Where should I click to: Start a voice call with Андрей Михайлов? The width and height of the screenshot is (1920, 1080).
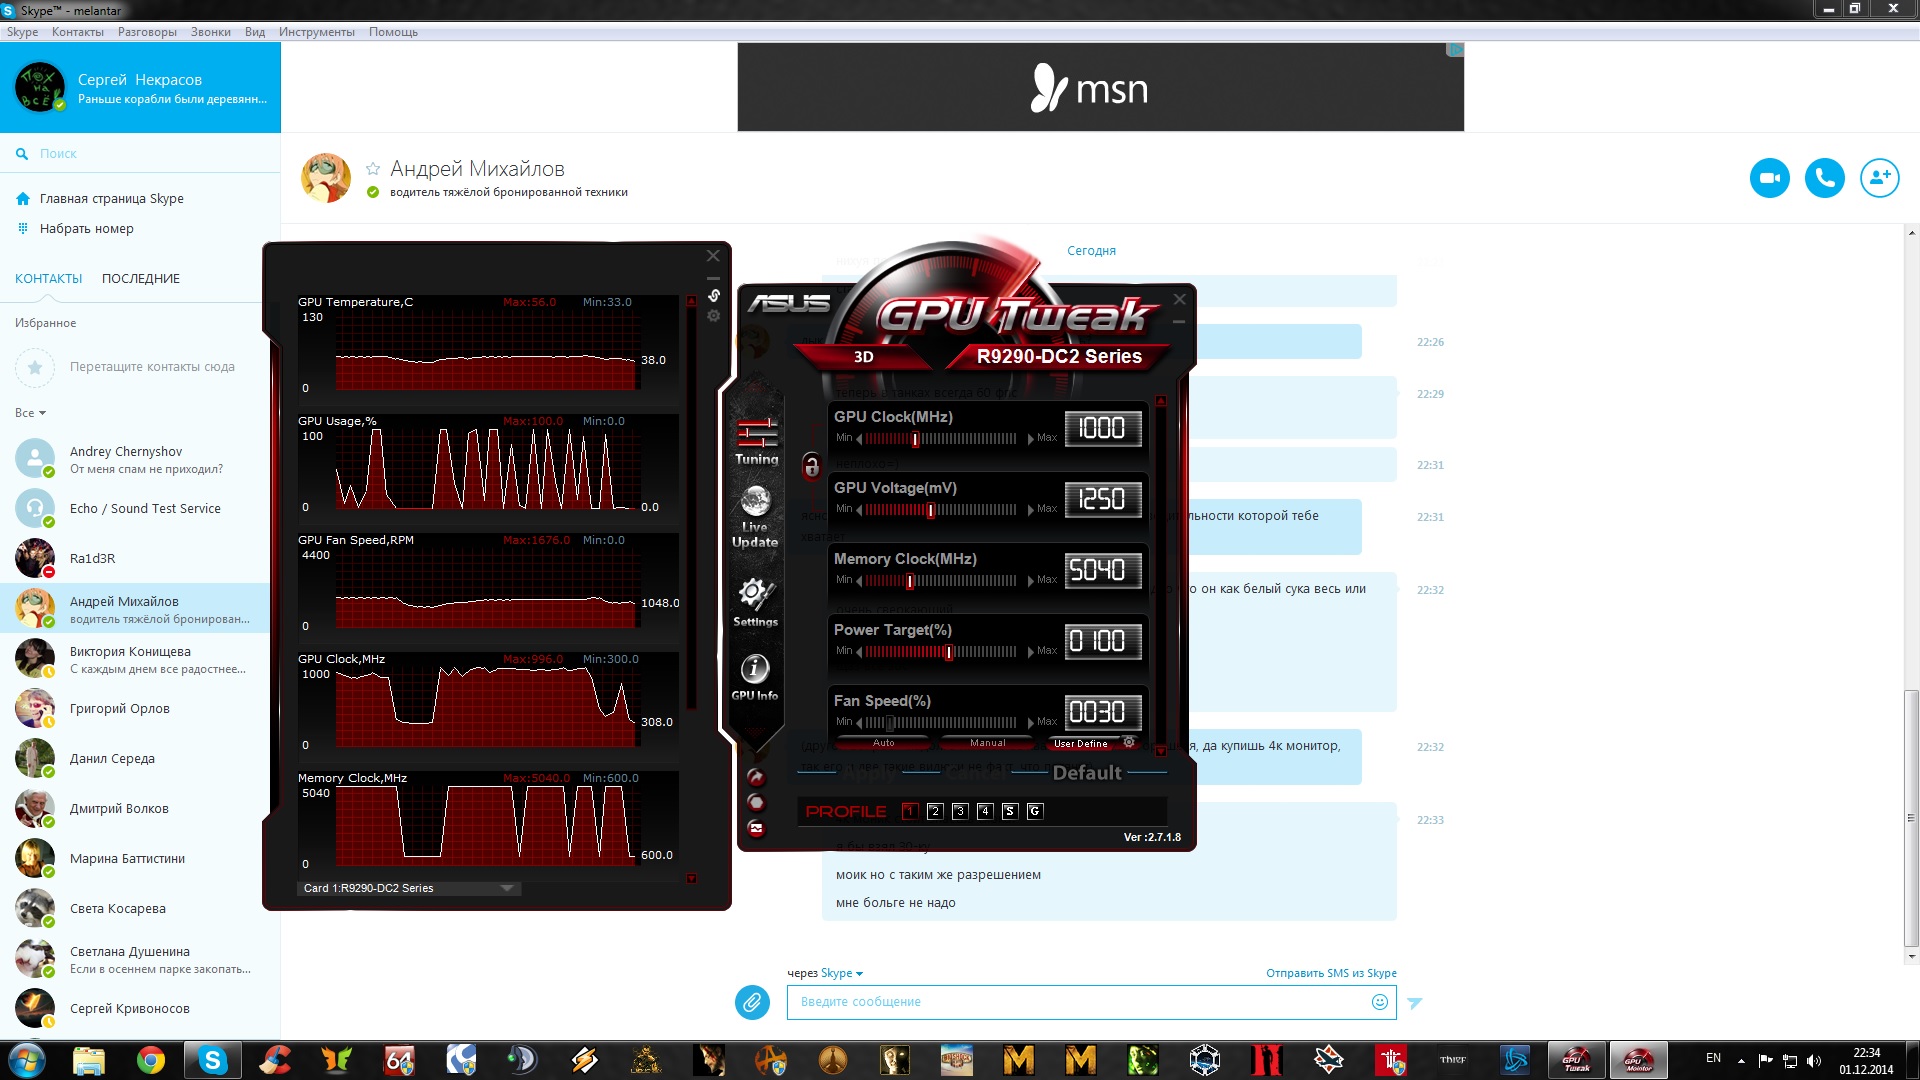1824,178
